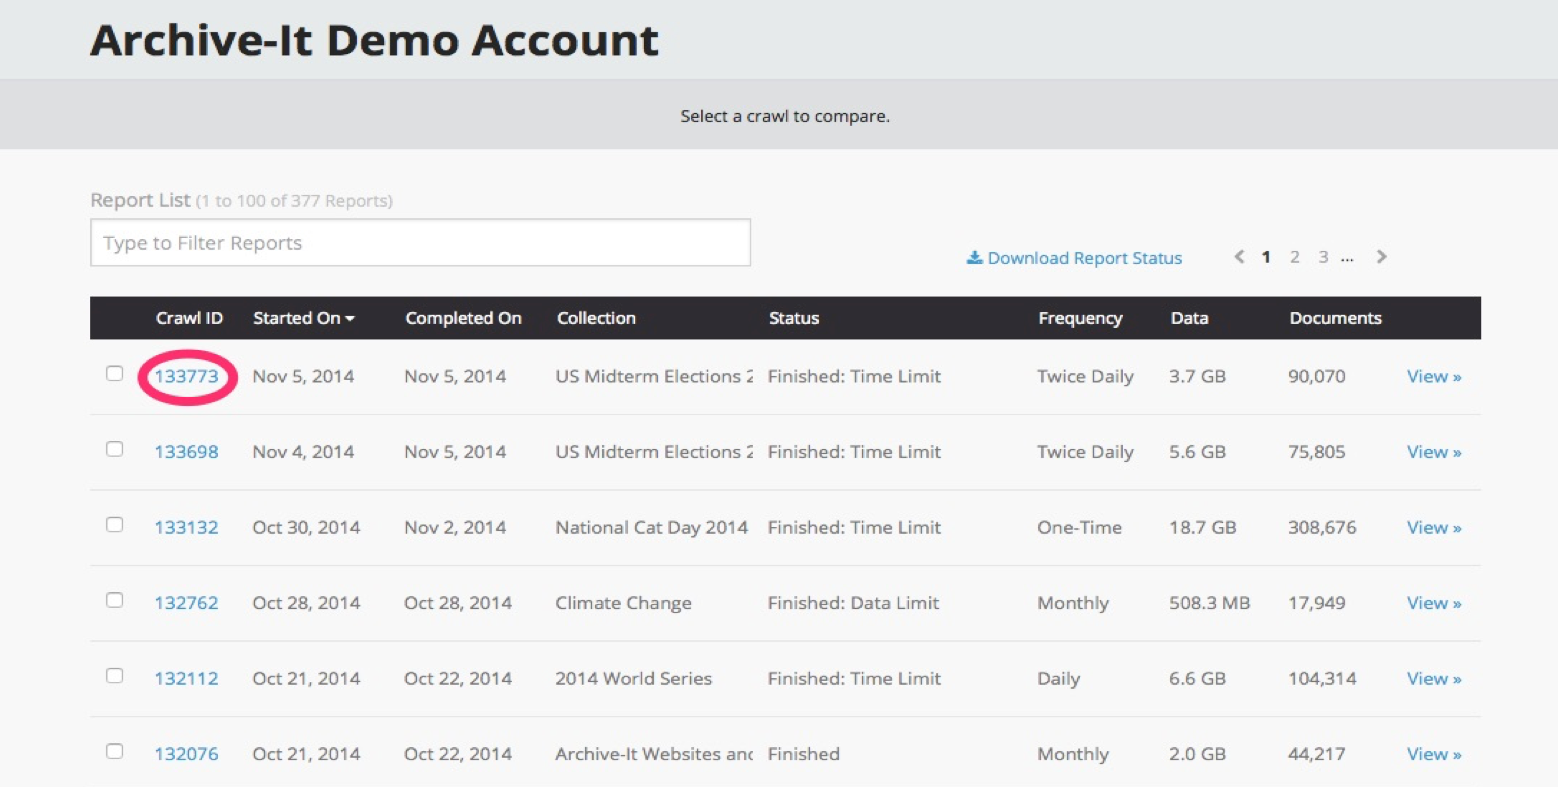Click View for the Climate Change crawl
The image size is (1558, 787).
1433,603
